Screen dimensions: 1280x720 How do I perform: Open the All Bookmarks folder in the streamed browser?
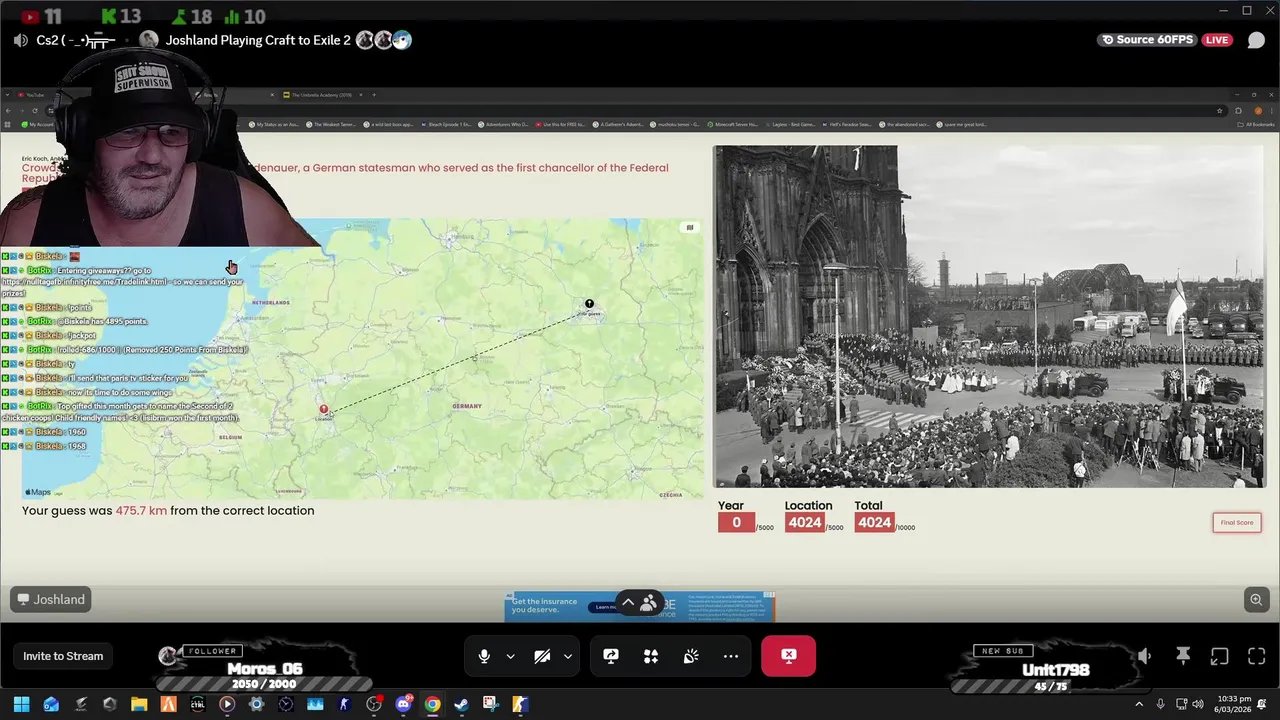coord(1256,124)
